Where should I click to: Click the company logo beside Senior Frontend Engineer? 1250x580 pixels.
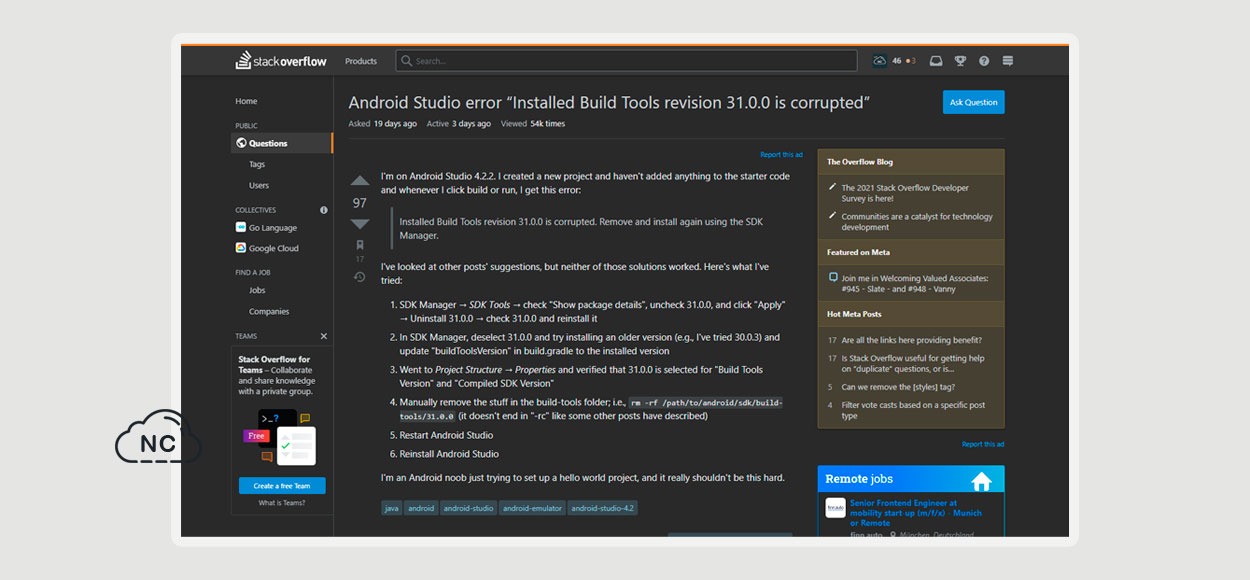(835, 508)
